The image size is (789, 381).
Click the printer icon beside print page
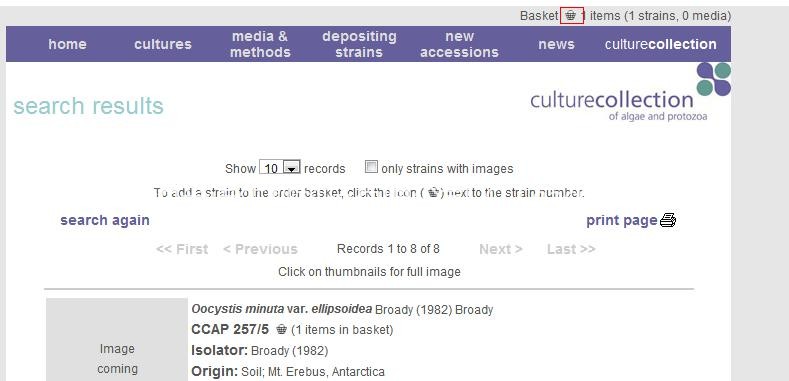pyautogui.click(x=668, y=220)
